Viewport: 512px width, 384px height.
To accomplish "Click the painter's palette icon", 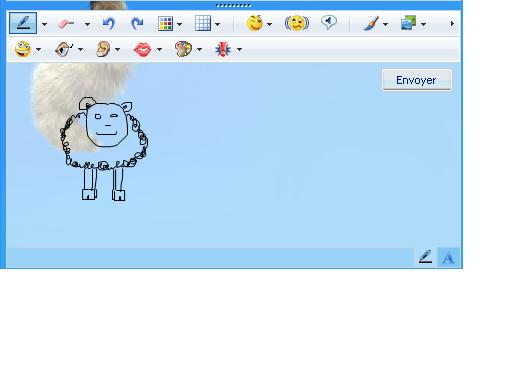I will click(x=183, y=49).
